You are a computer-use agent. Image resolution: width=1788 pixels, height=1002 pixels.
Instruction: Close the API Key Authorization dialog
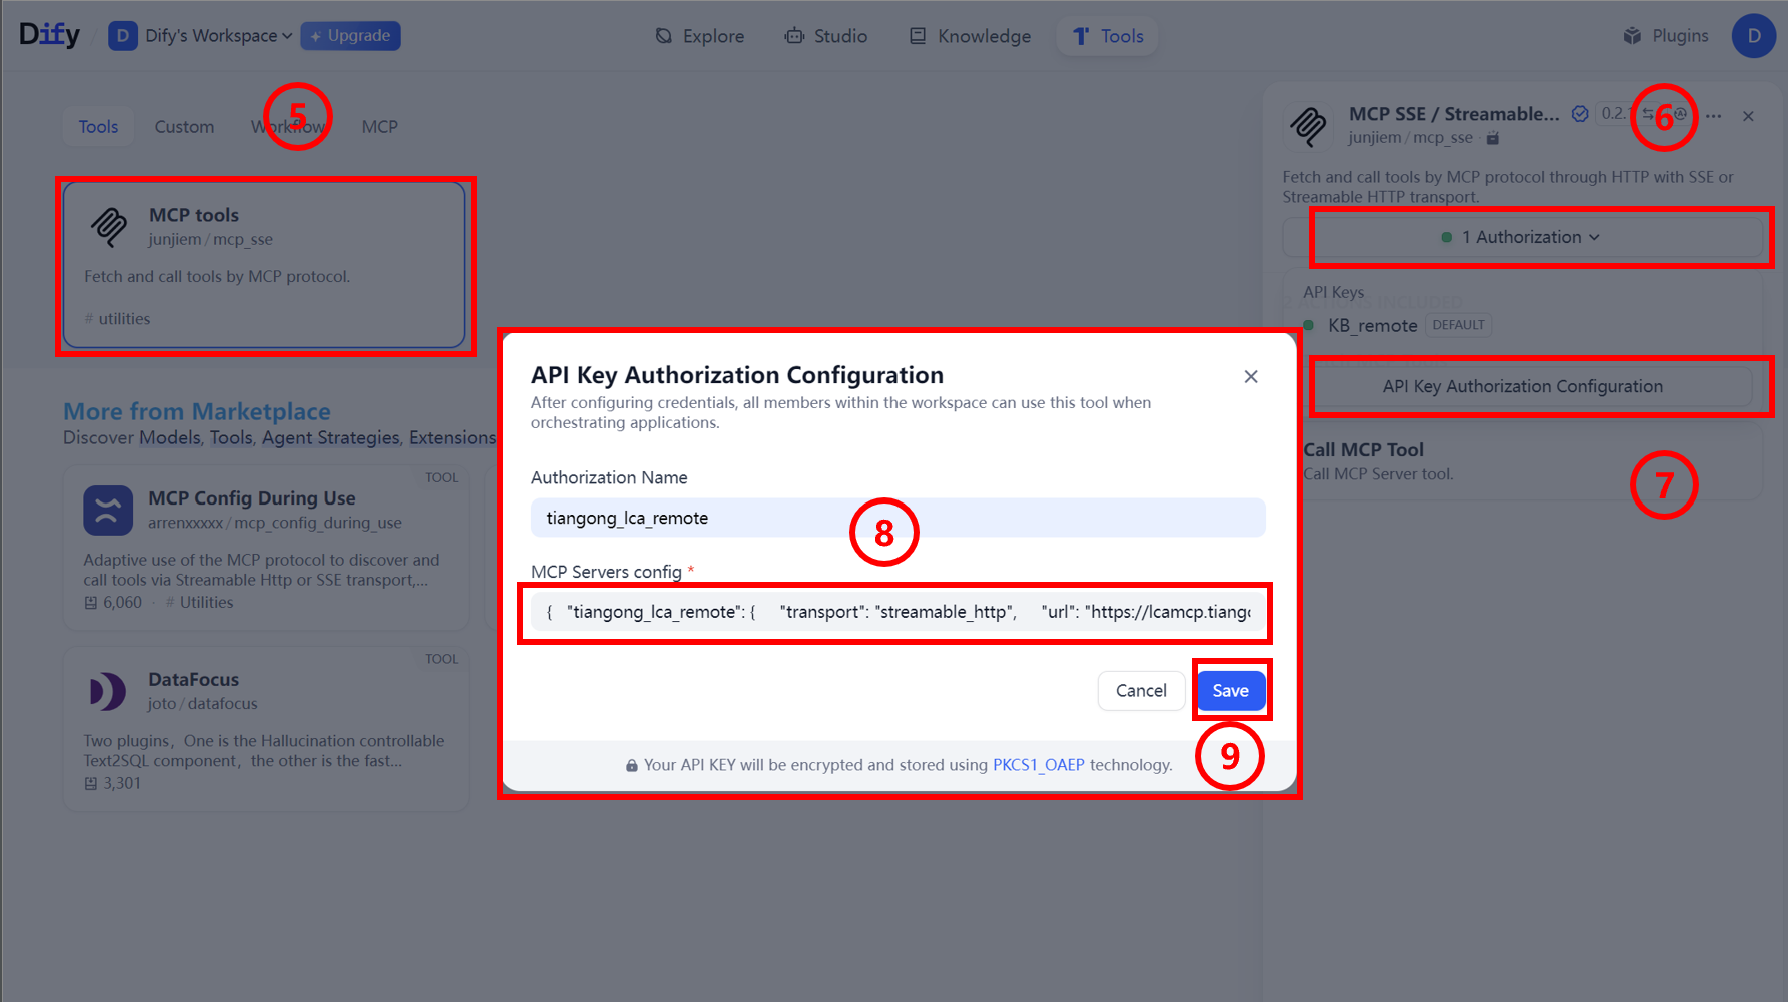pos(1250,376)
